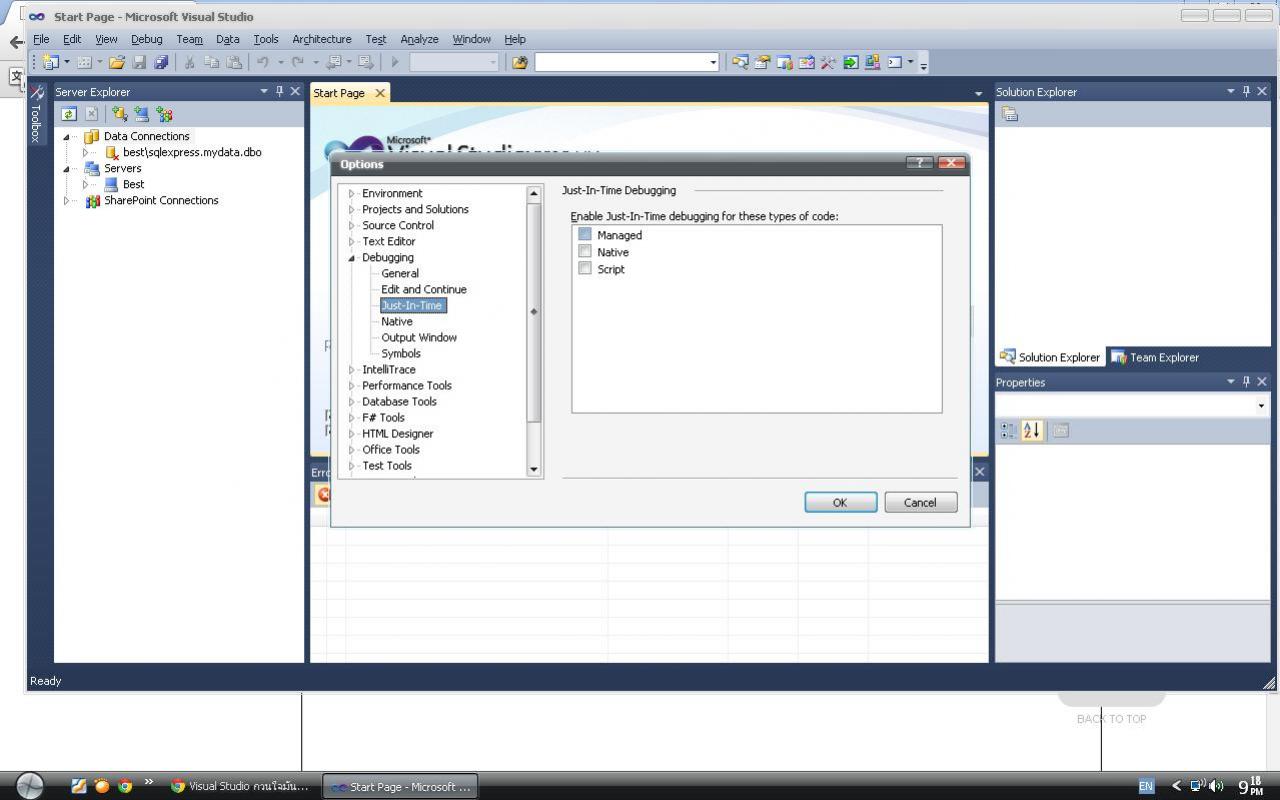Viewport: 1280px width, 800px height.
Task: Click the Save All toolbar icon
Action: tap(161, 62)
